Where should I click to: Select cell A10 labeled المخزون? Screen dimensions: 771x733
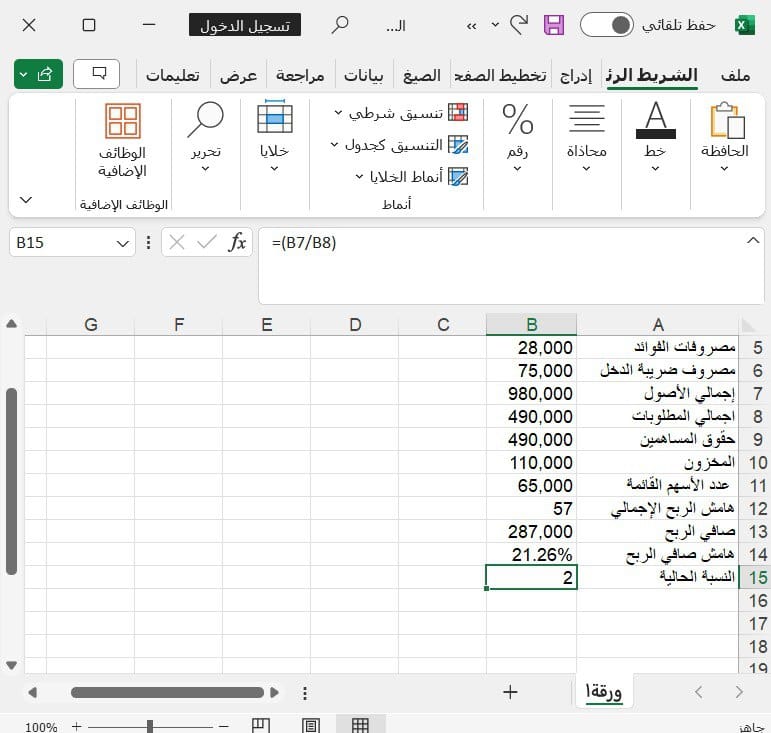click(x=658, y=462)
